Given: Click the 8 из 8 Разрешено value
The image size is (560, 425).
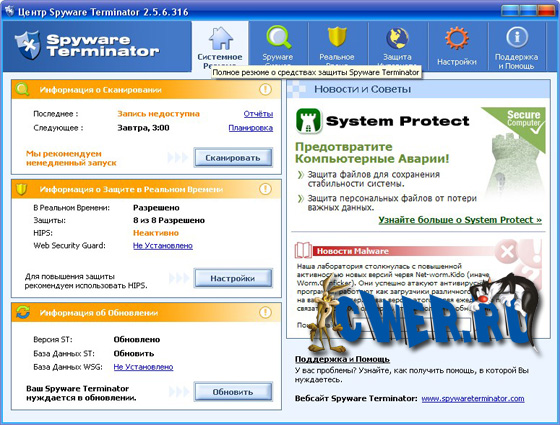Looking at the screenshot, I should (x=169, y=220).
